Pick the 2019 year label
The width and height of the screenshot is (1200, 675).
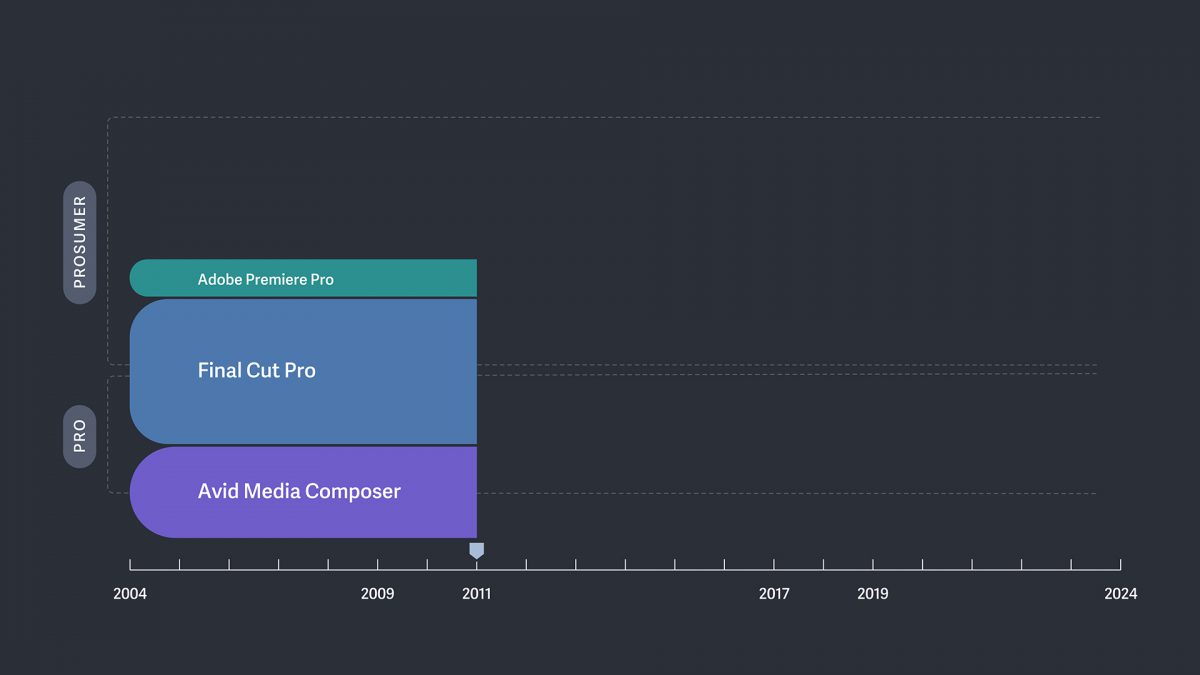(873, 594)
